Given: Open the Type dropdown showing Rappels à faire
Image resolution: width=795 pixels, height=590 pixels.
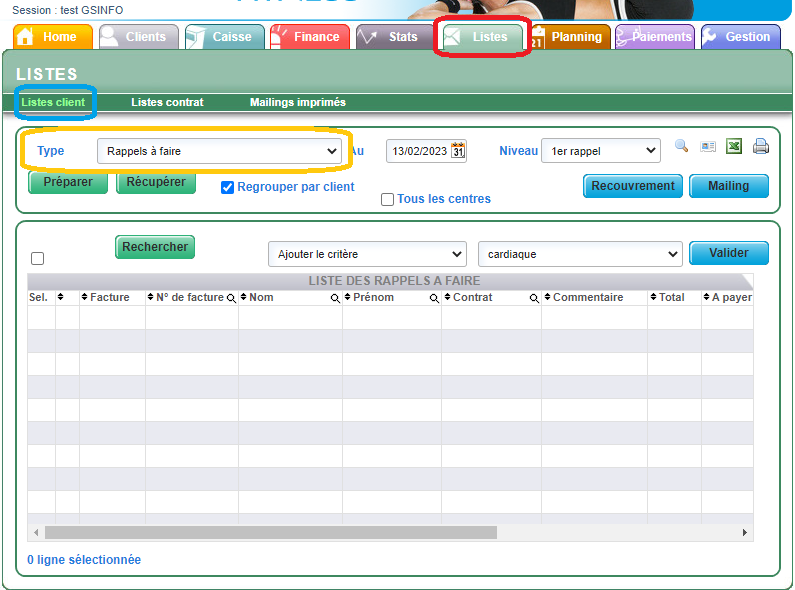Looking at the screenshot, I should point(220,151).
